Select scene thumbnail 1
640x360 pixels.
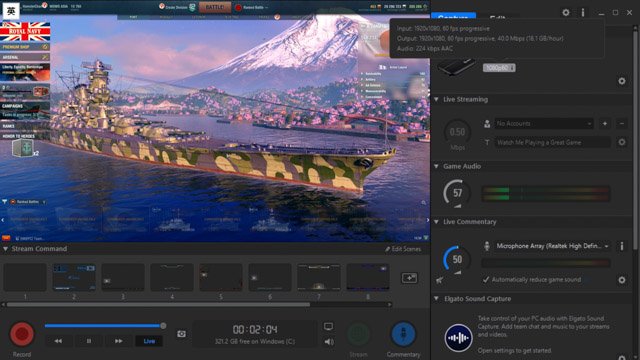click(25, 277)
